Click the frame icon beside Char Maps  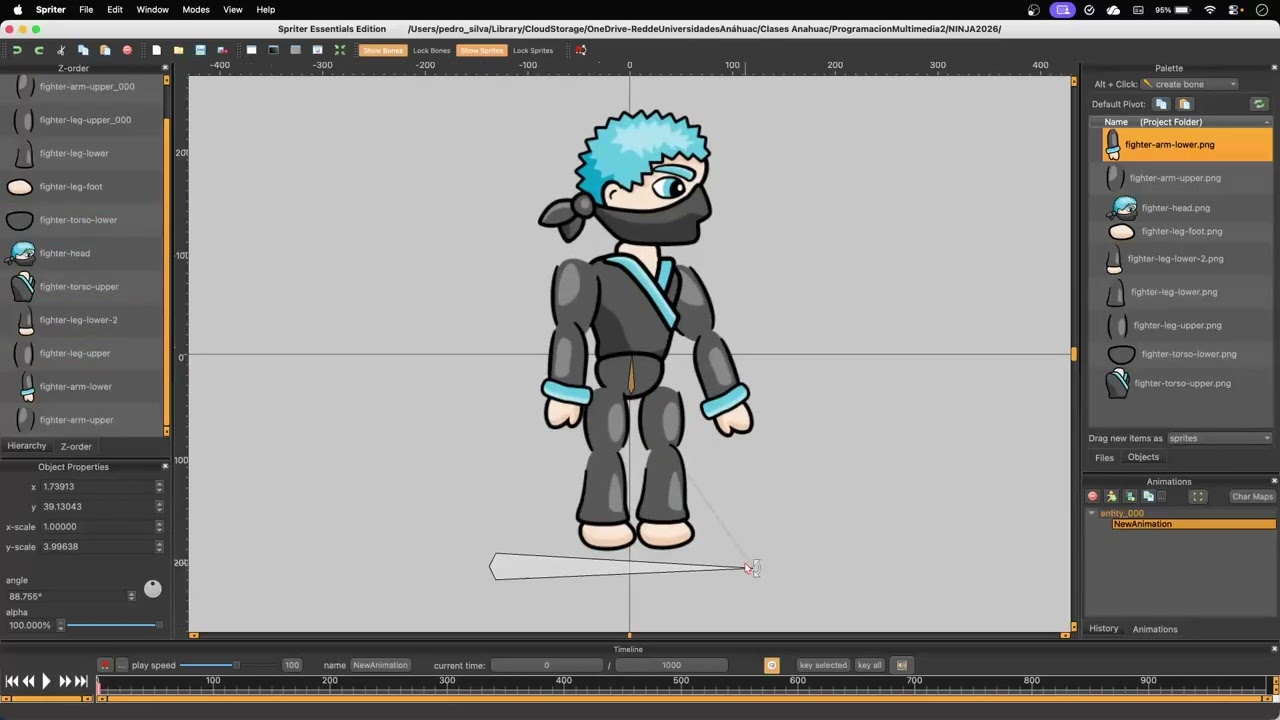[1197, 496]
